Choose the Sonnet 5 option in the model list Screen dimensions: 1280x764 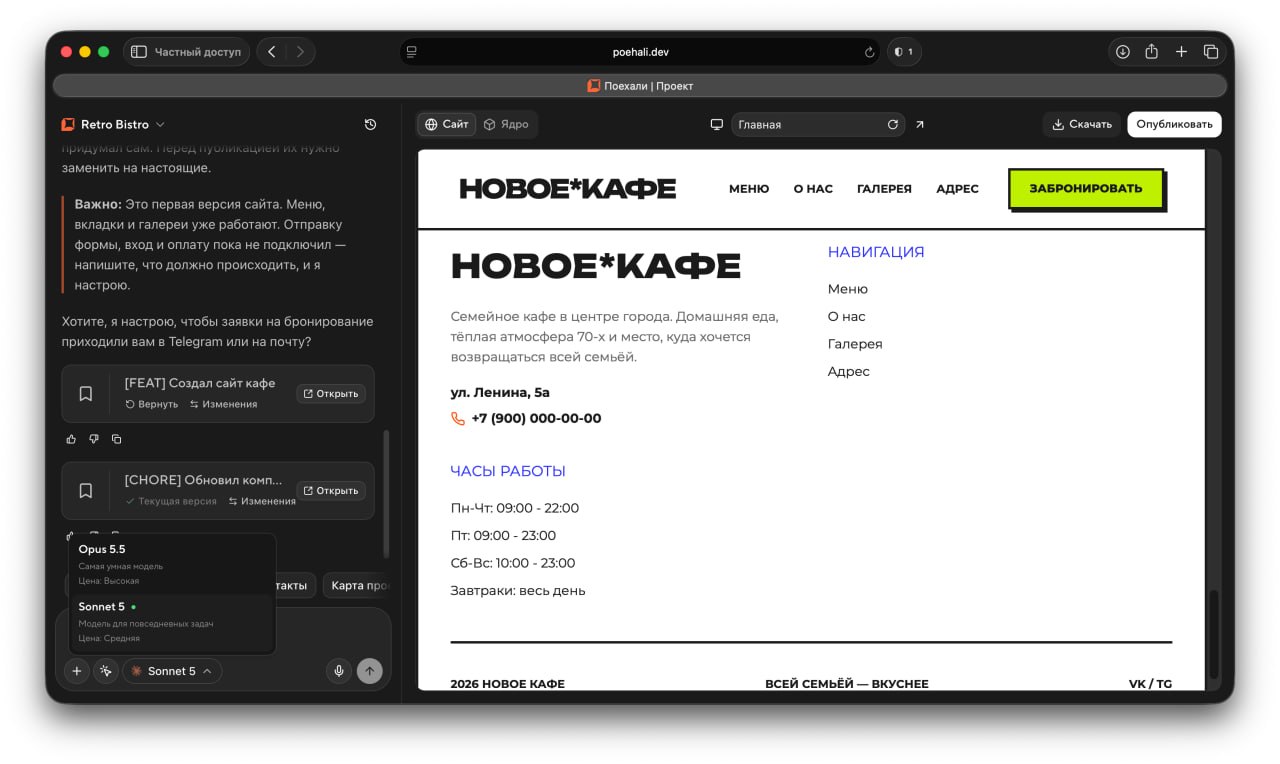tap(172, 622)
